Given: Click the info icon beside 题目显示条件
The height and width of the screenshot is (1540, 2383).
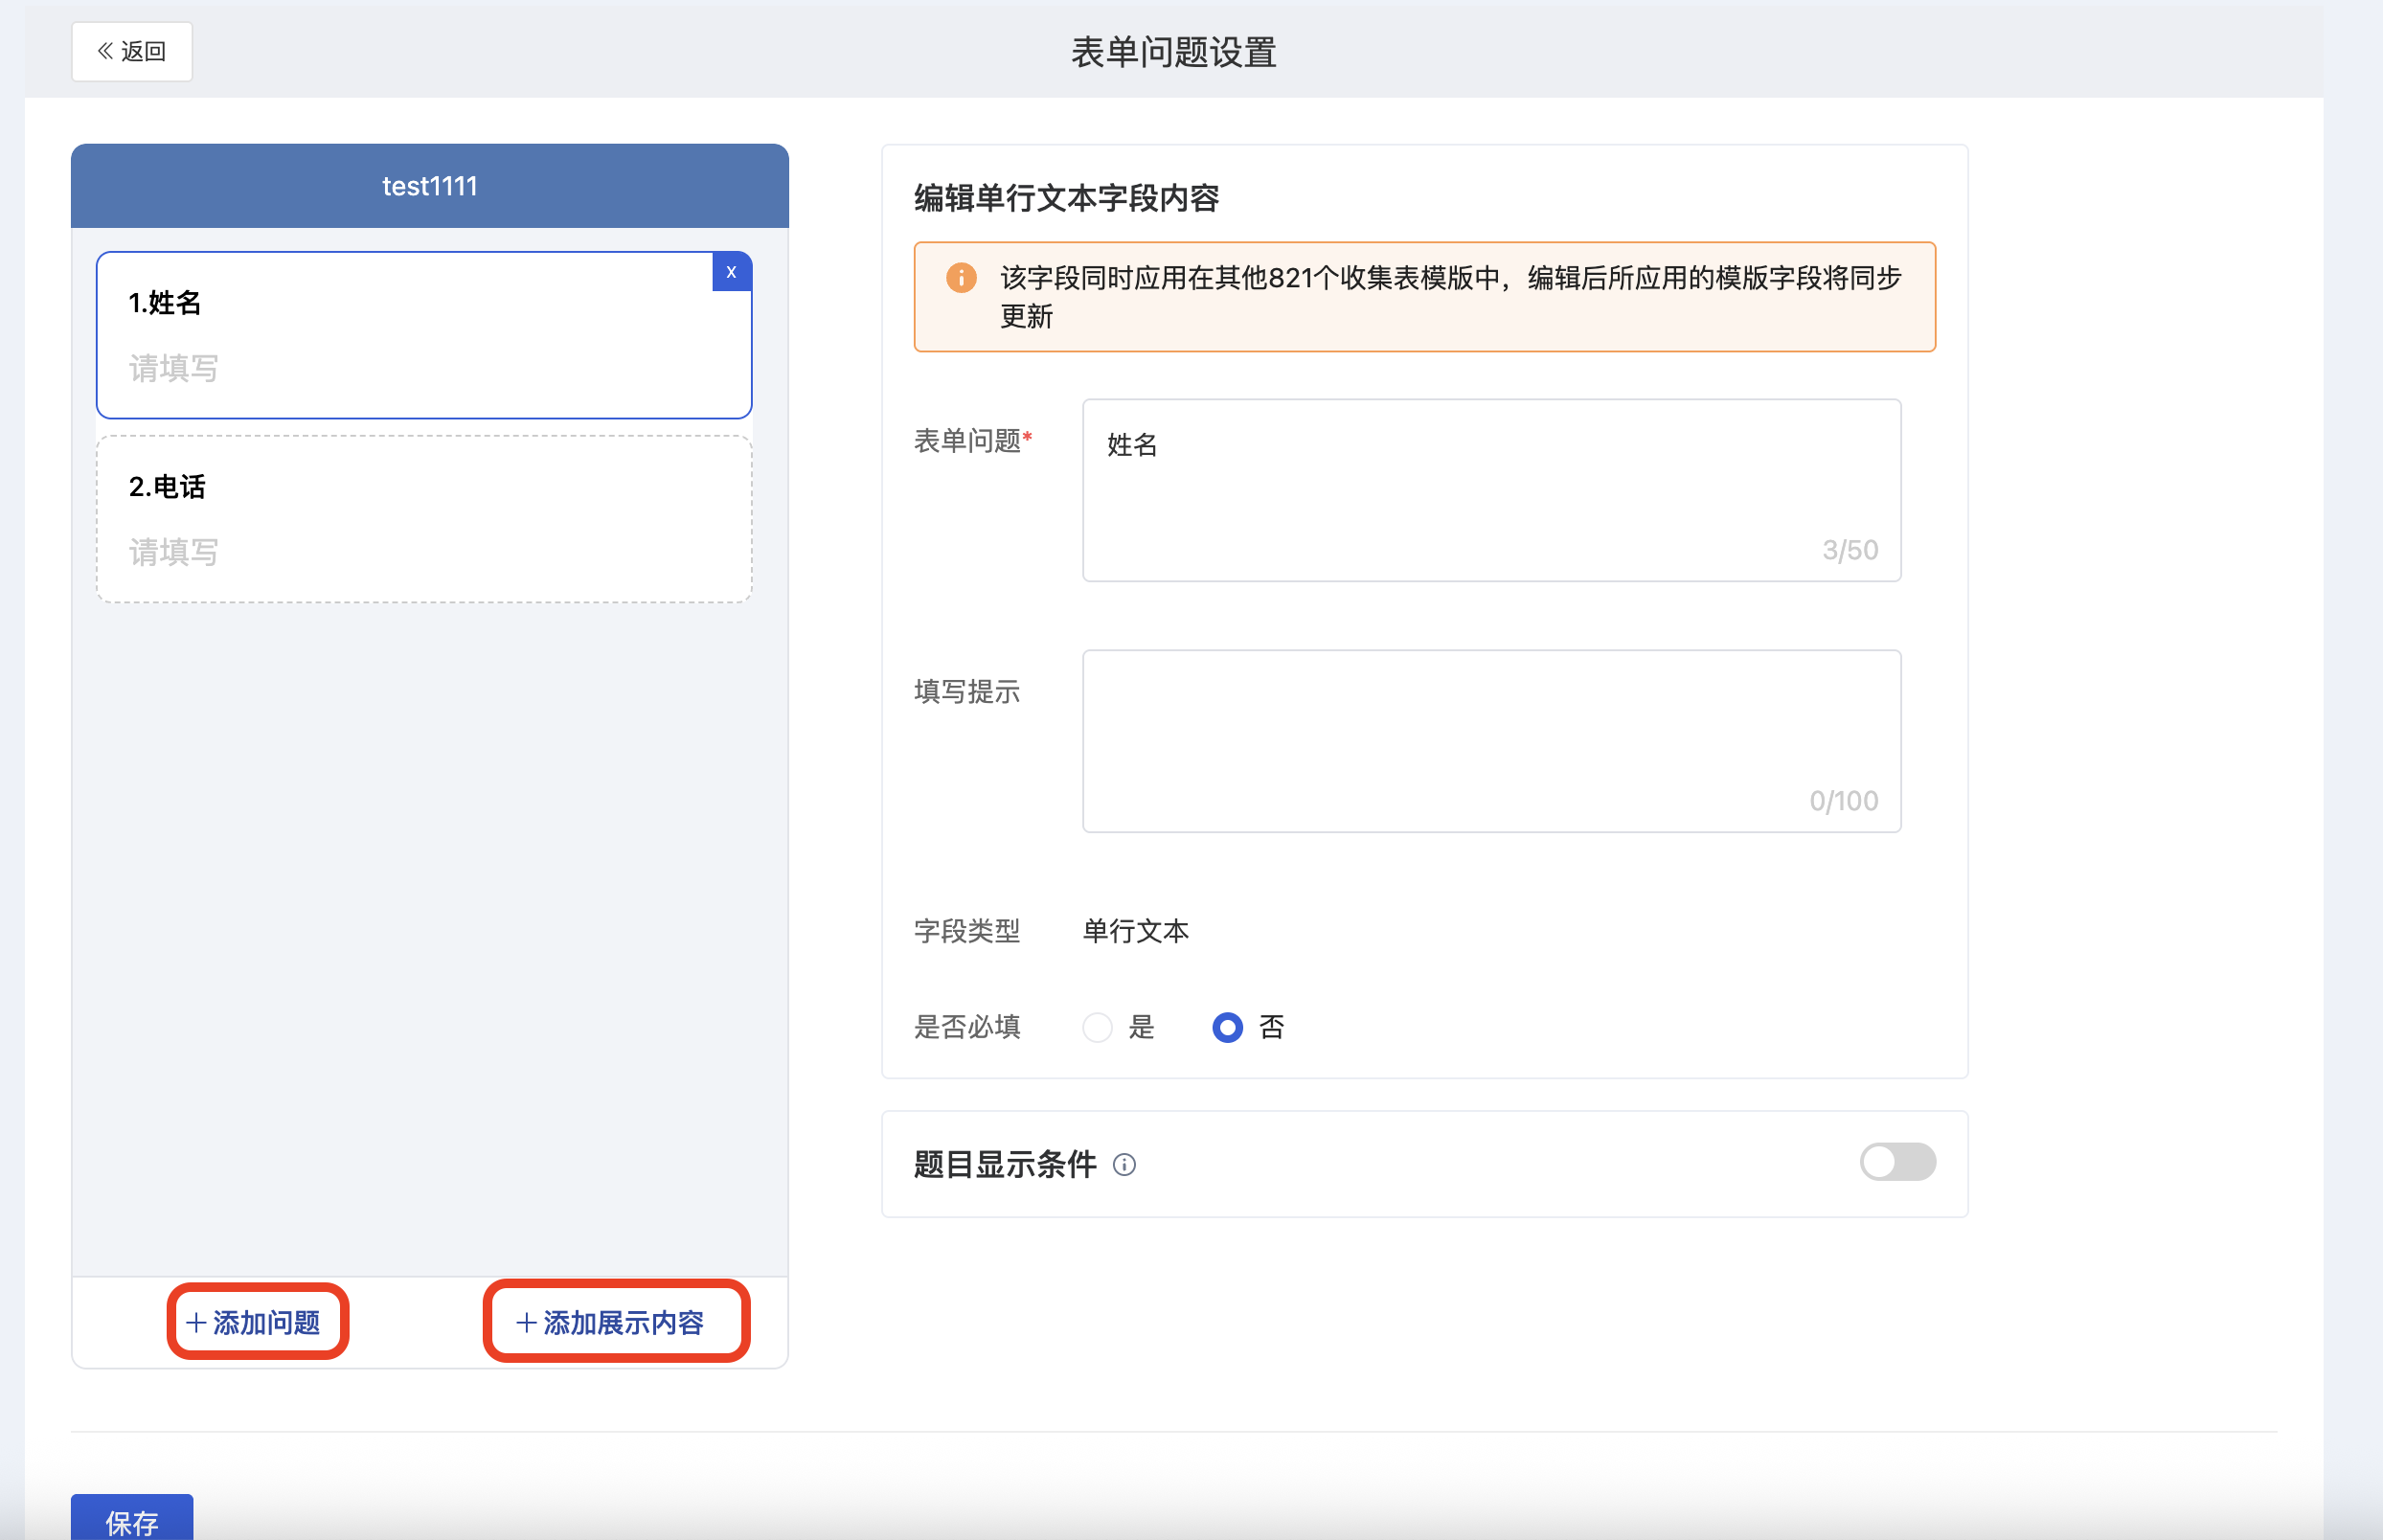Looking at the screenshot, I should click(x=1124, y=1164).
